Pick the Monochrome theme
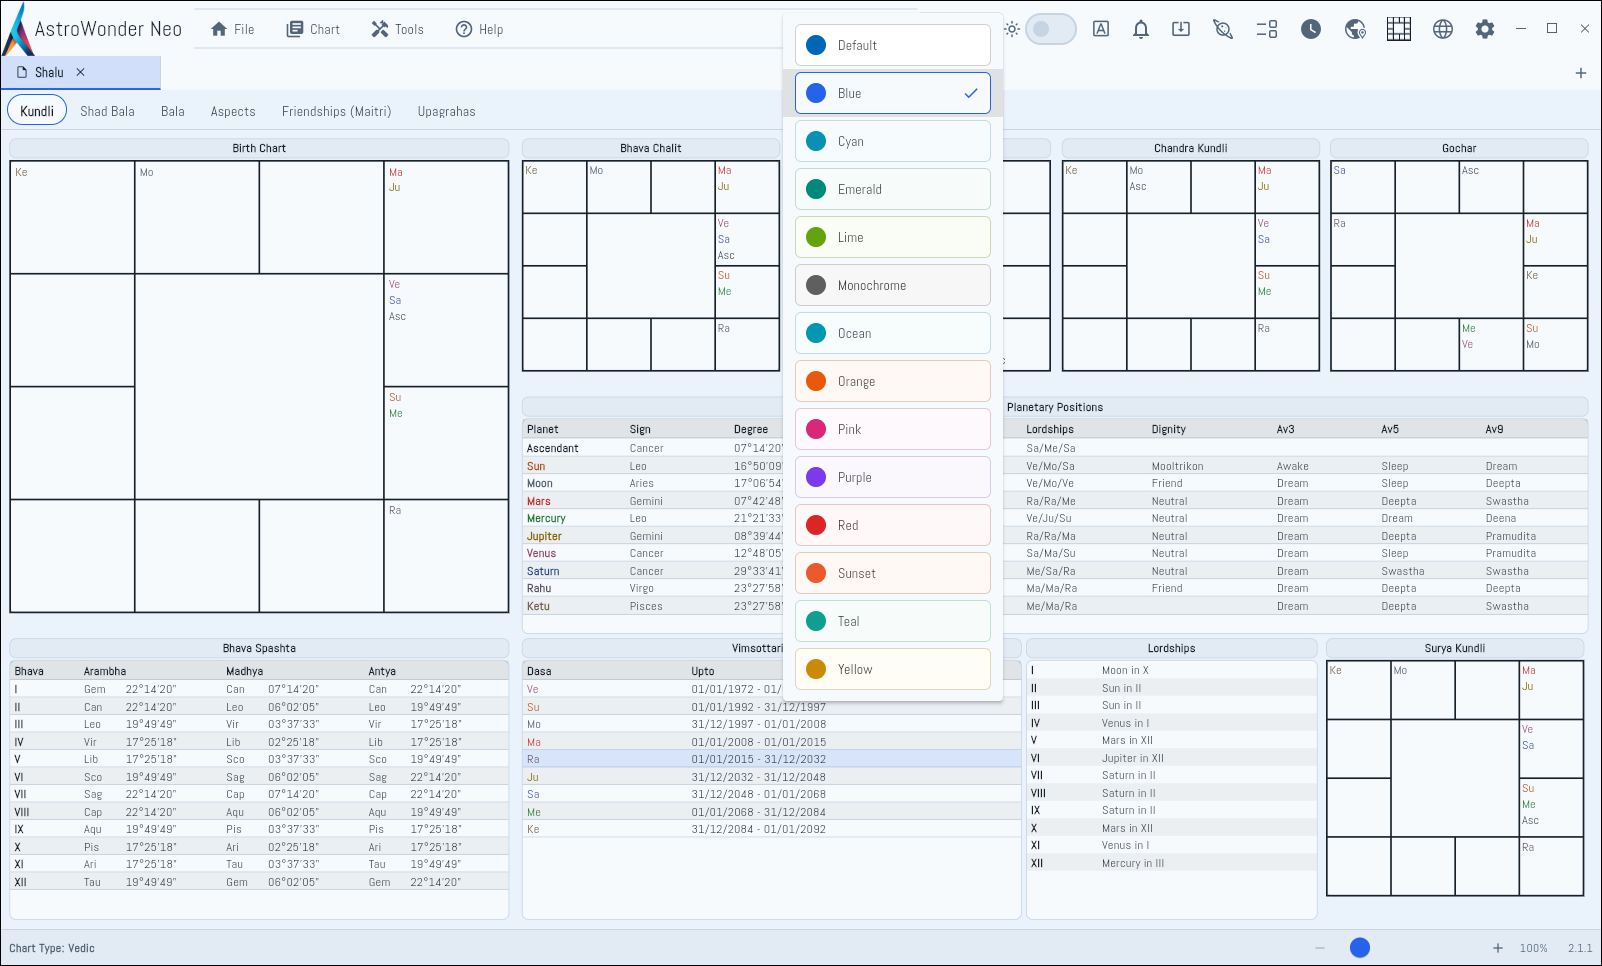 [x=893, y=285]
